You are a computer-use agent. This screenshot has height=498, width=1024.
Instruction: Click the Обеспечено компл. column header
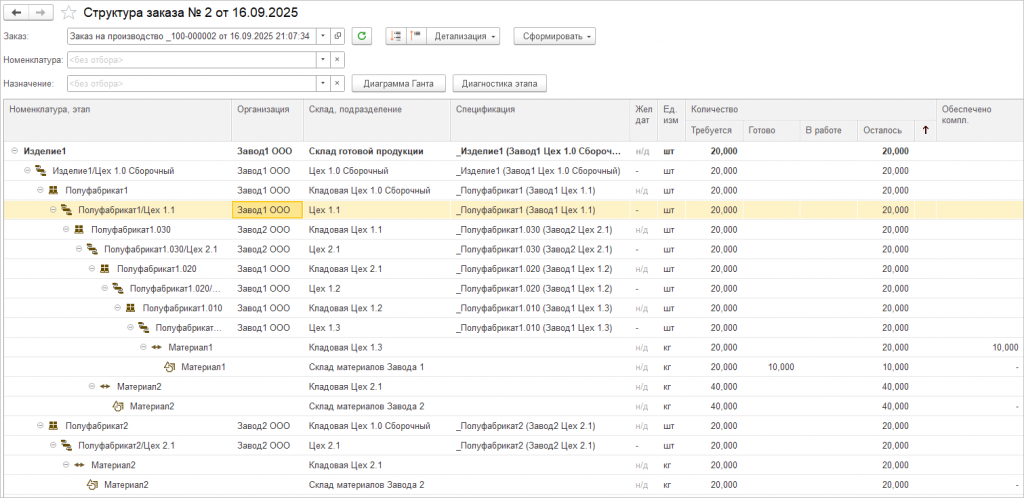[x=980, y=120]
